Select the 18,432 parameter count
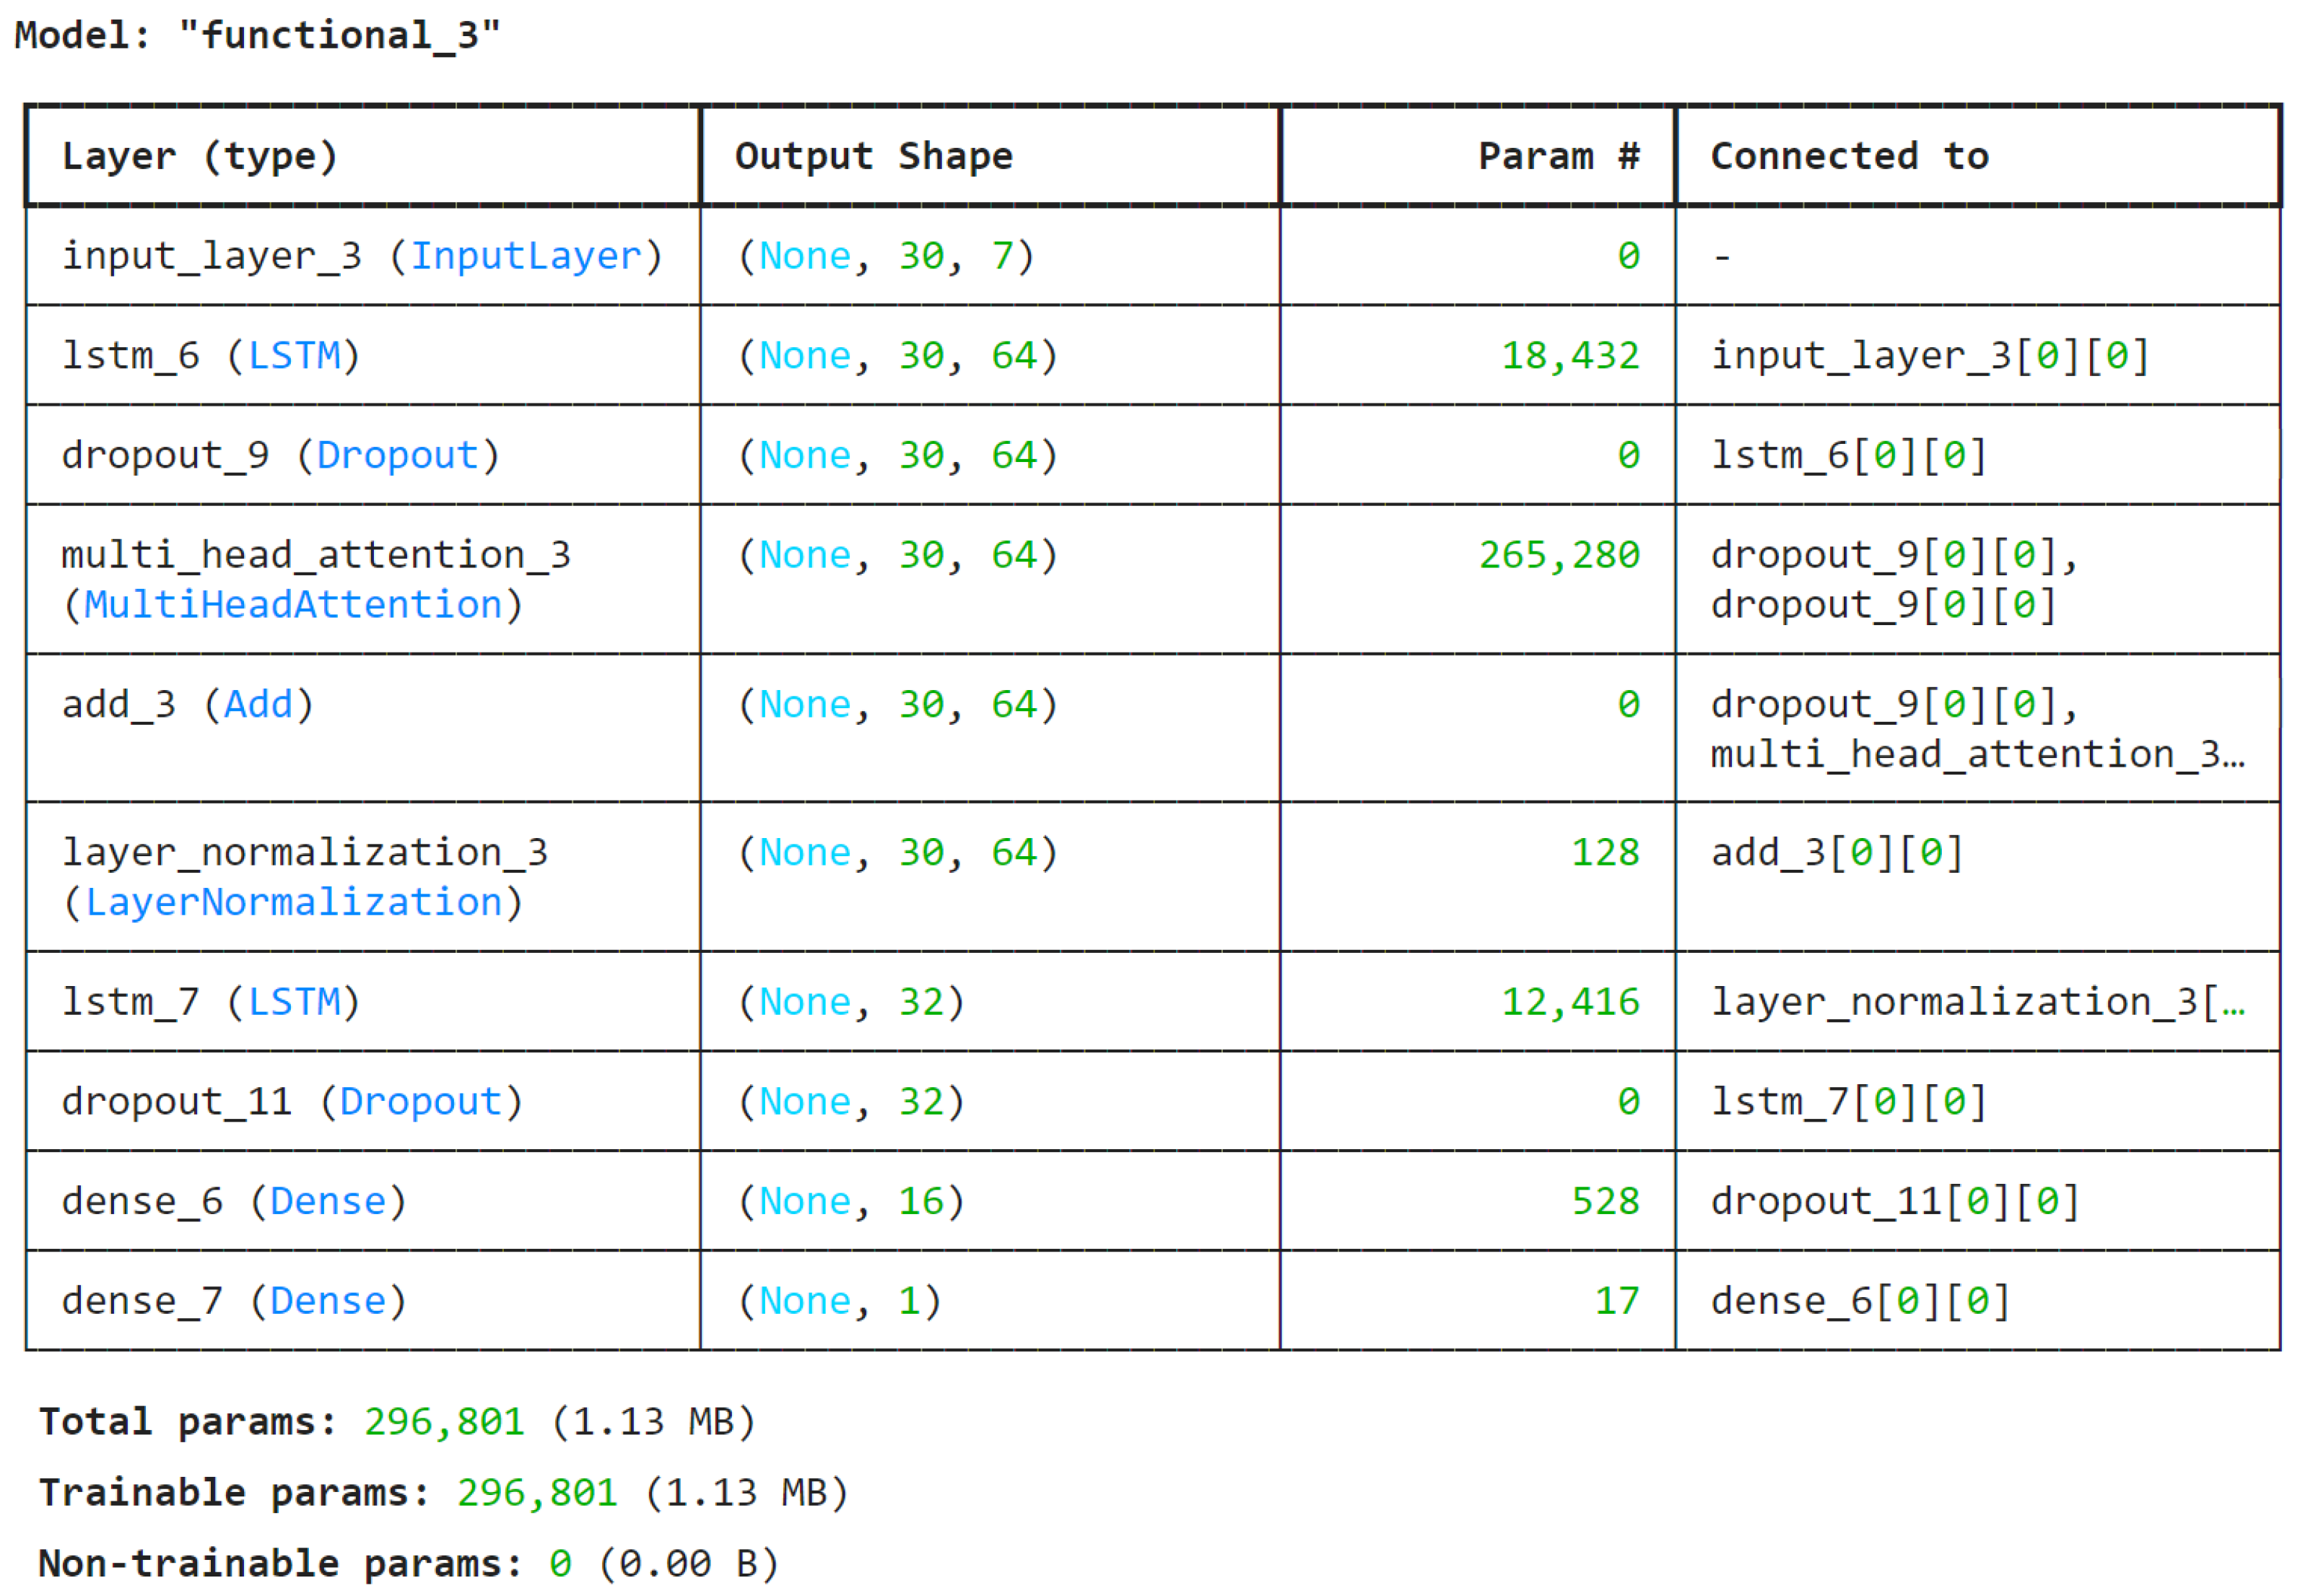Viewport: 2300px width, 1596px height. (x=1571, y=356)
